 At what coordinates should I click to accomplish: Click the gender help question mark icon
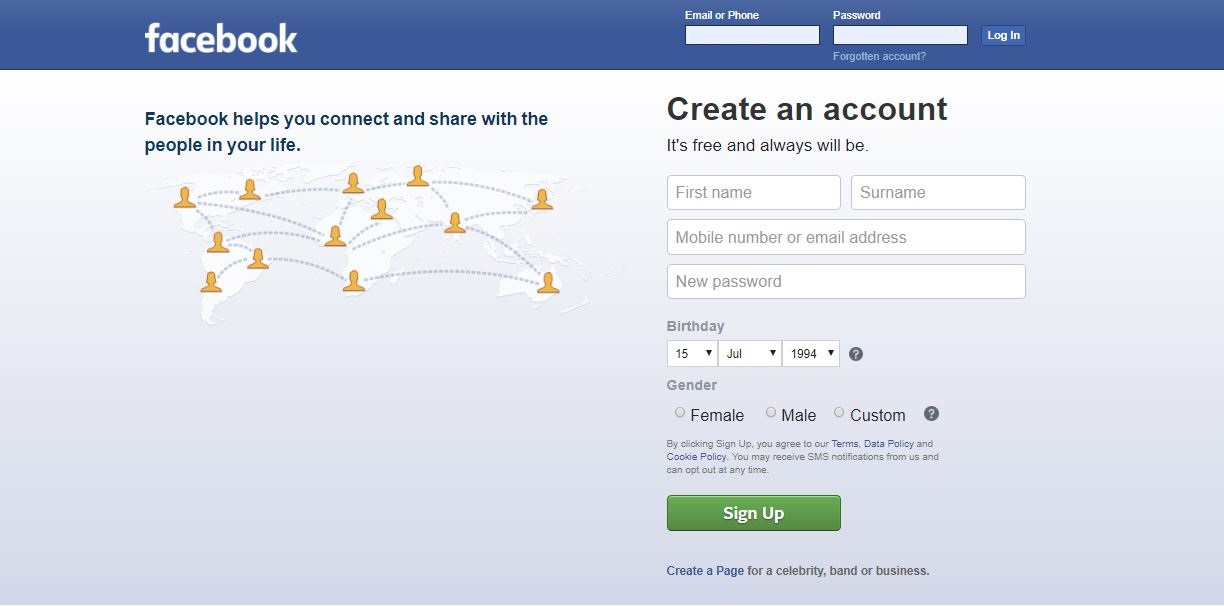[x=931, y=413]
